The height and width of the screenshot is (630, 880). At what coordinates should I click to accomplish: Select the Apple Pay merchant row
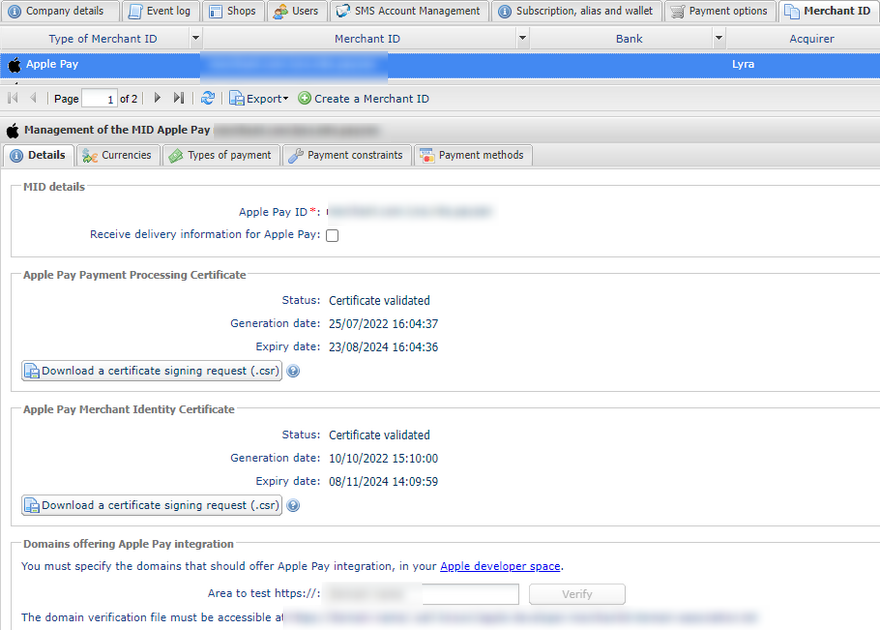pyautogui.click(x=440, y=65)
